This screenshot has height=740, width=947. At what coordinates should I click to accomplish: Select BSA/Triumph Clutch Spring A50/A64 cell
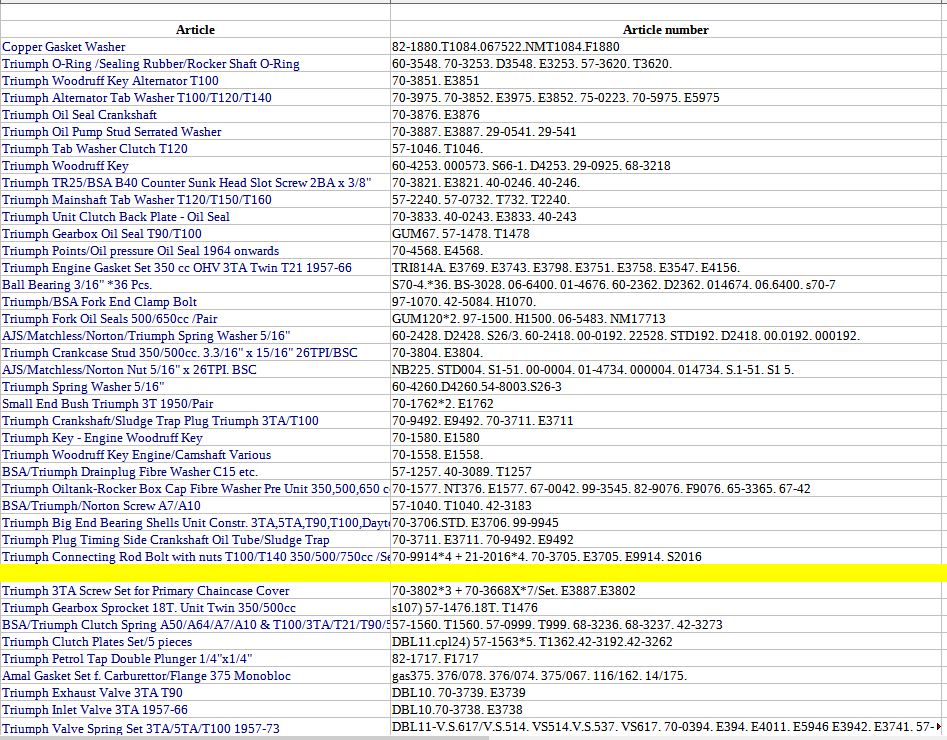tap(195, 624)
